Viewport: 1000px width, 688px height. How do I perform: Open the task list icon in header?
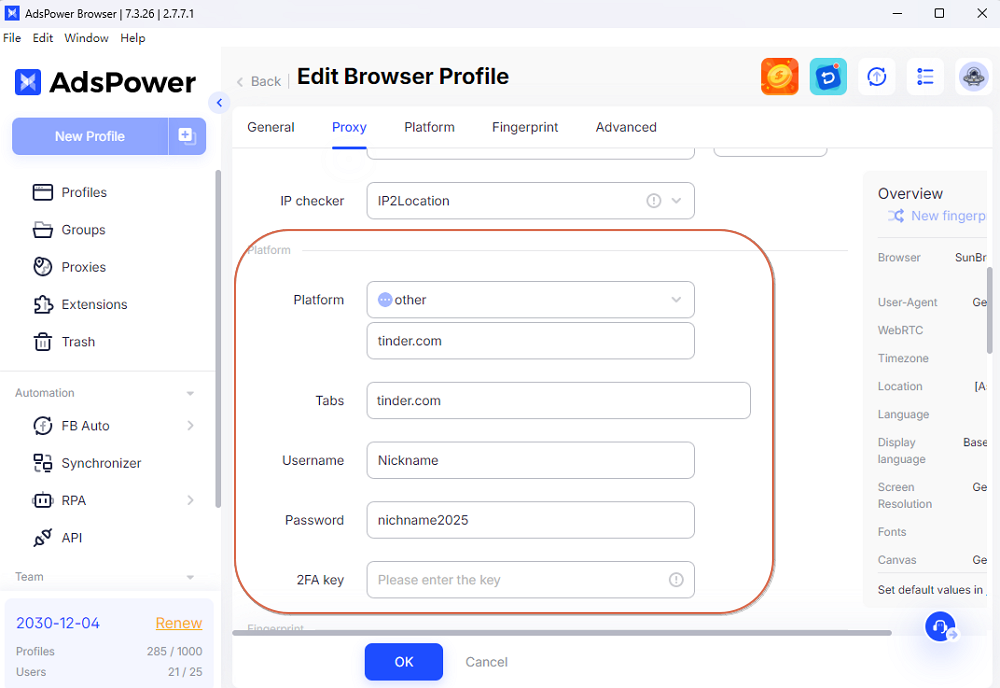925,77
